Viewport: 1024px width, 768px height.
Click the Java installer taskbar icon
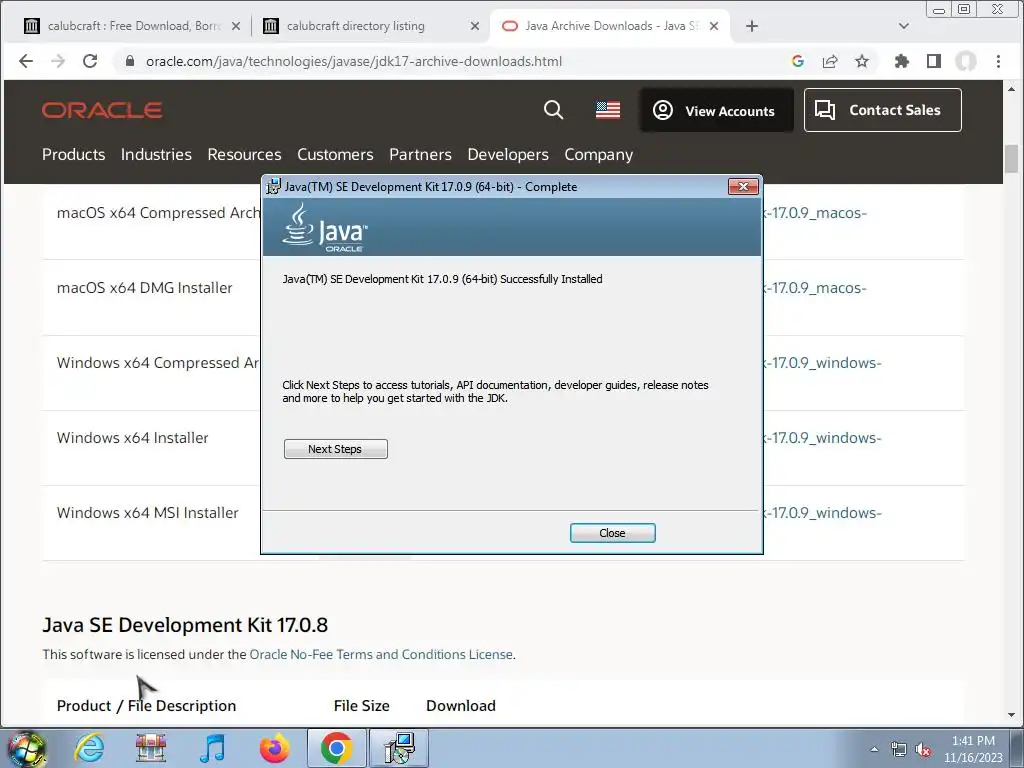click(x=399, y=748)
